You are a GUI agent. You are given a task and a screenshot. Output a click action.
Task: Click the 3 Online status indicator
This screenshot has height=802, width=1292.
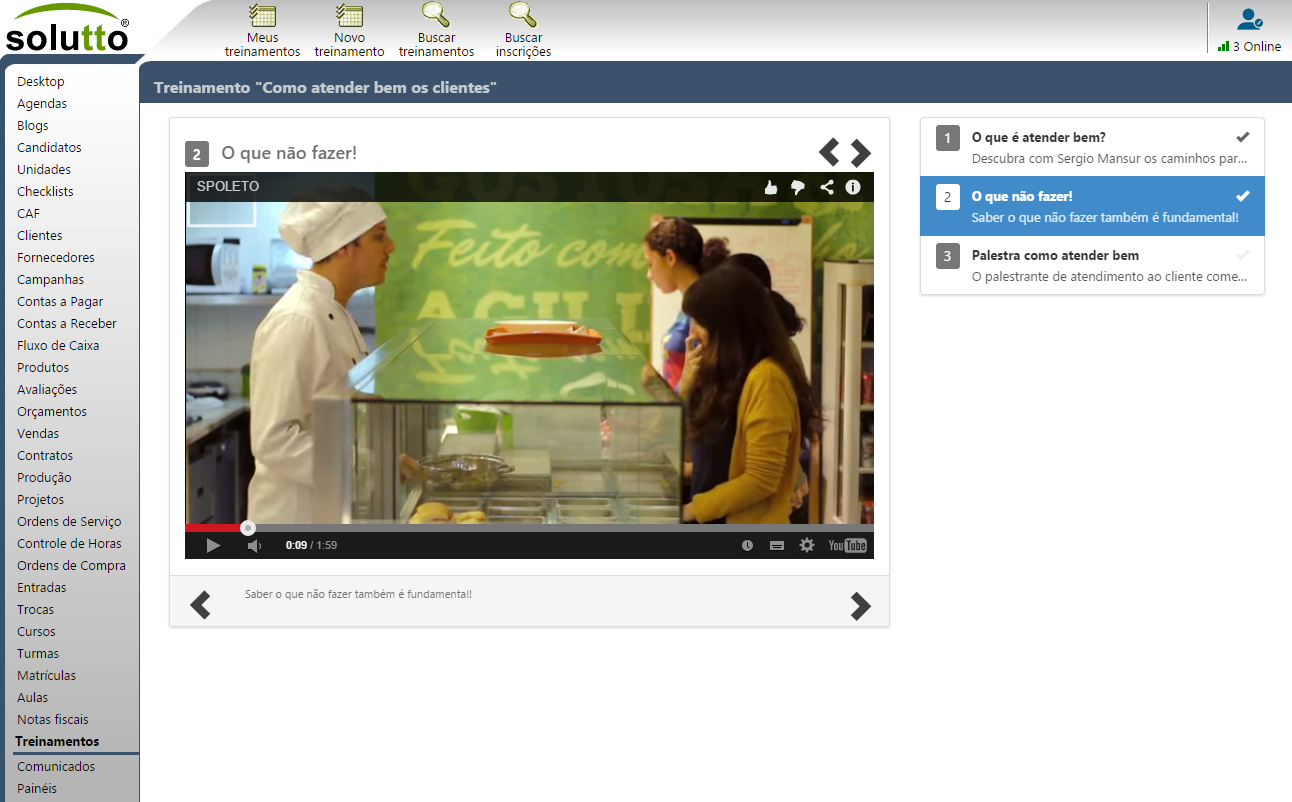click(1249, 46)
